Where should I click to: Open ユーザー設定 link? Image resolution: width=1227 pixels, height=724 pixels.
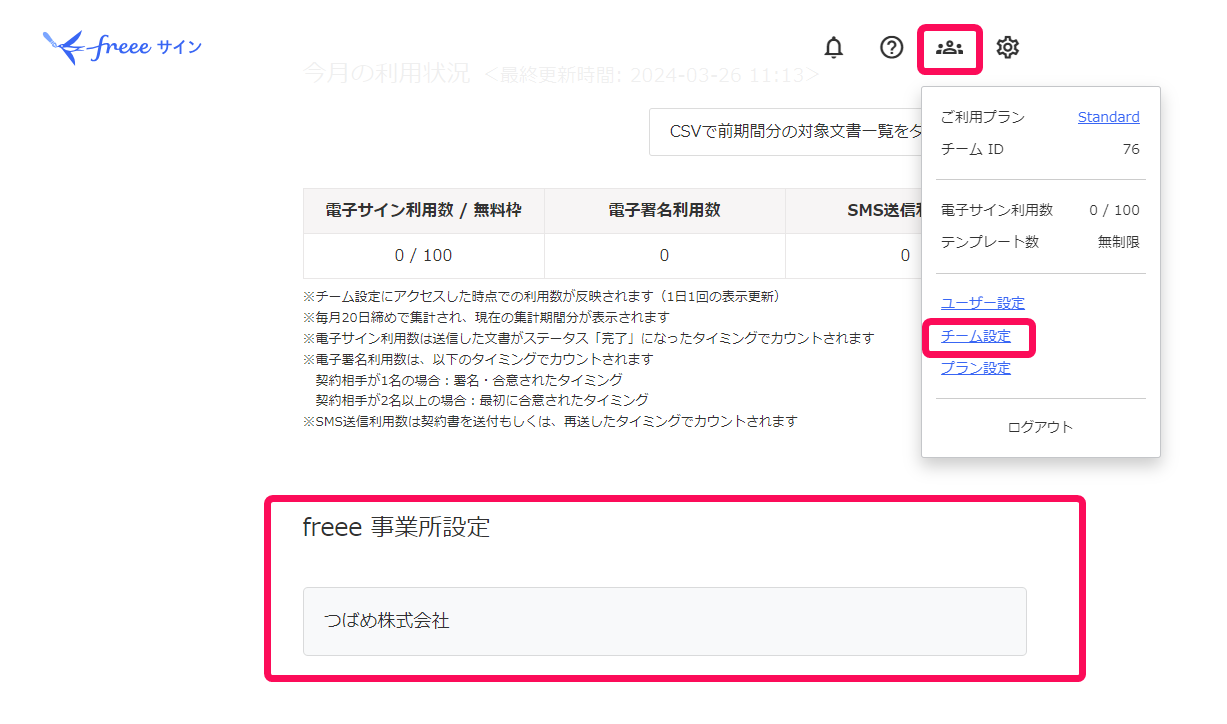[983, 303]
